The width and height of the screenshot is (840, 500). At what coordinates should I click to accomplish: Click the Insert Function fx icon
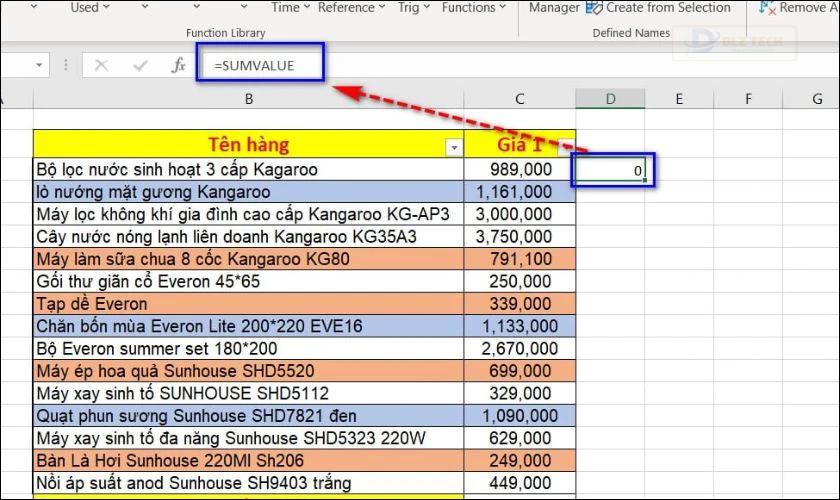[178, 65]
